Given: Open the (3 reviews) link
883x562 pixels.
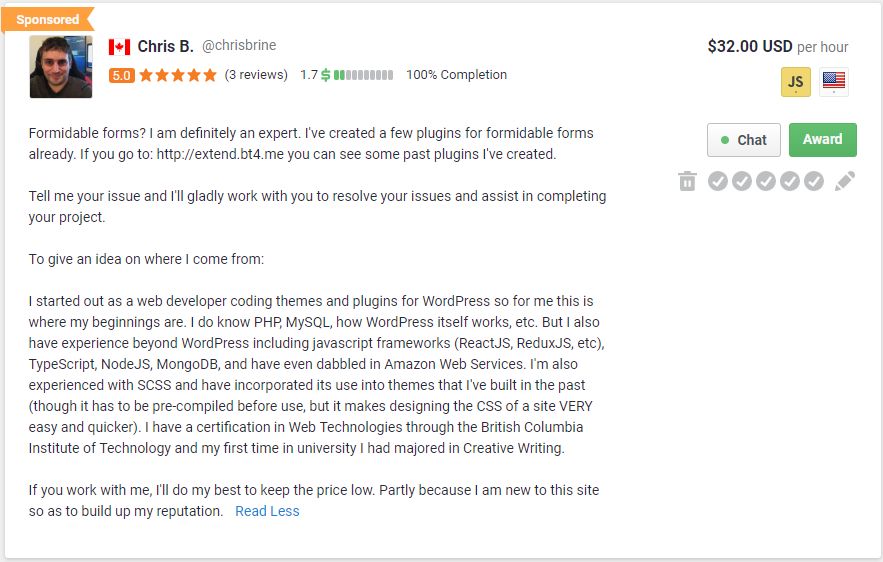Looking at the screenshot, I should (256, 75).
